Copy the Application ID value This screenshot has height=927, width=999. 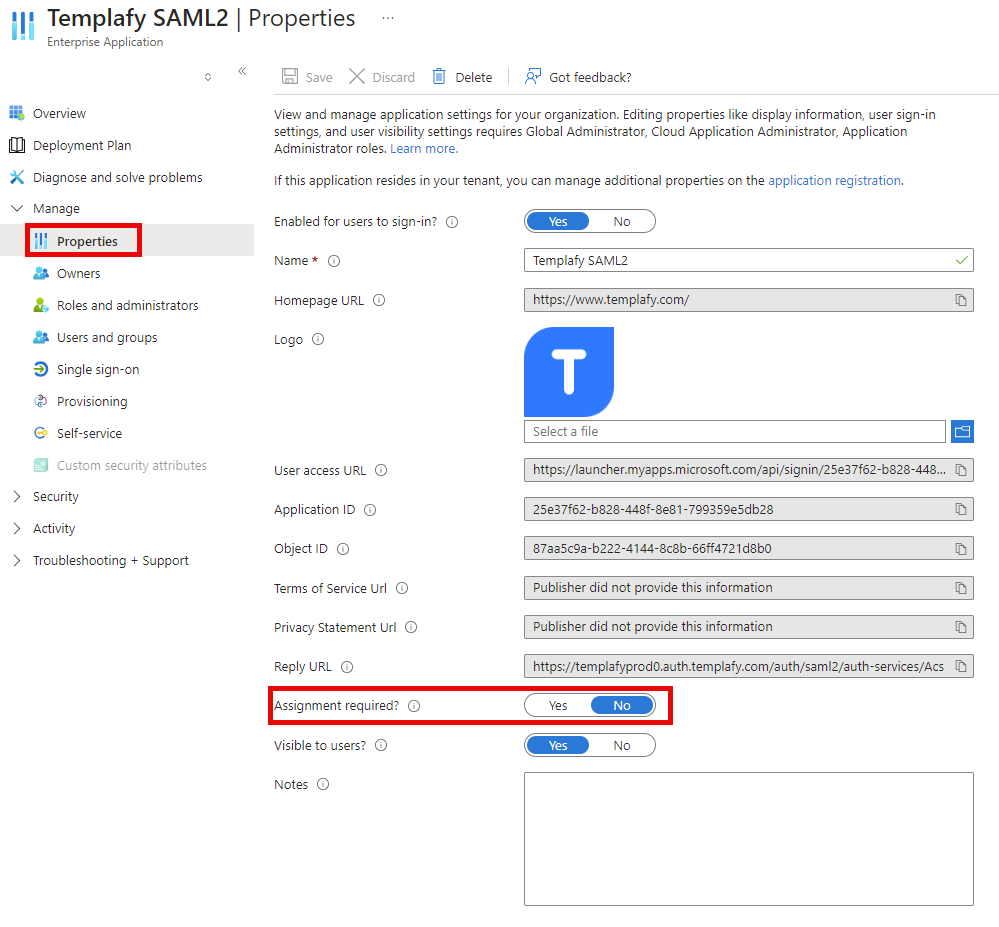coord(959,508)
